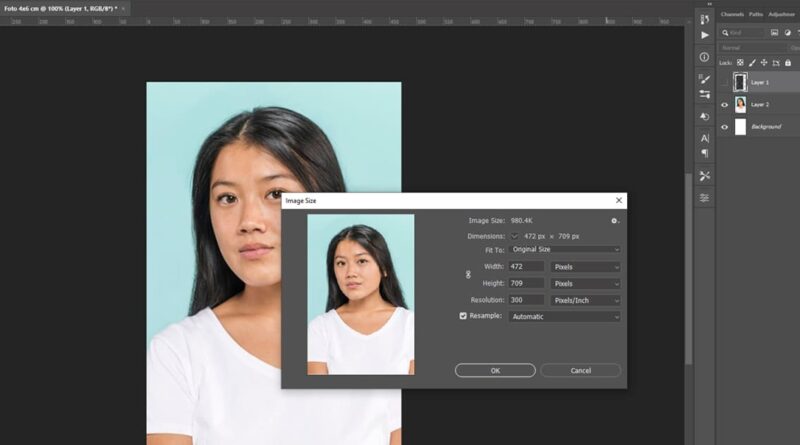Image resolution: width=800 pixels, height=445 pixels.
Task: Switch to the Paths panel tab
Action: tap(756, 14)
